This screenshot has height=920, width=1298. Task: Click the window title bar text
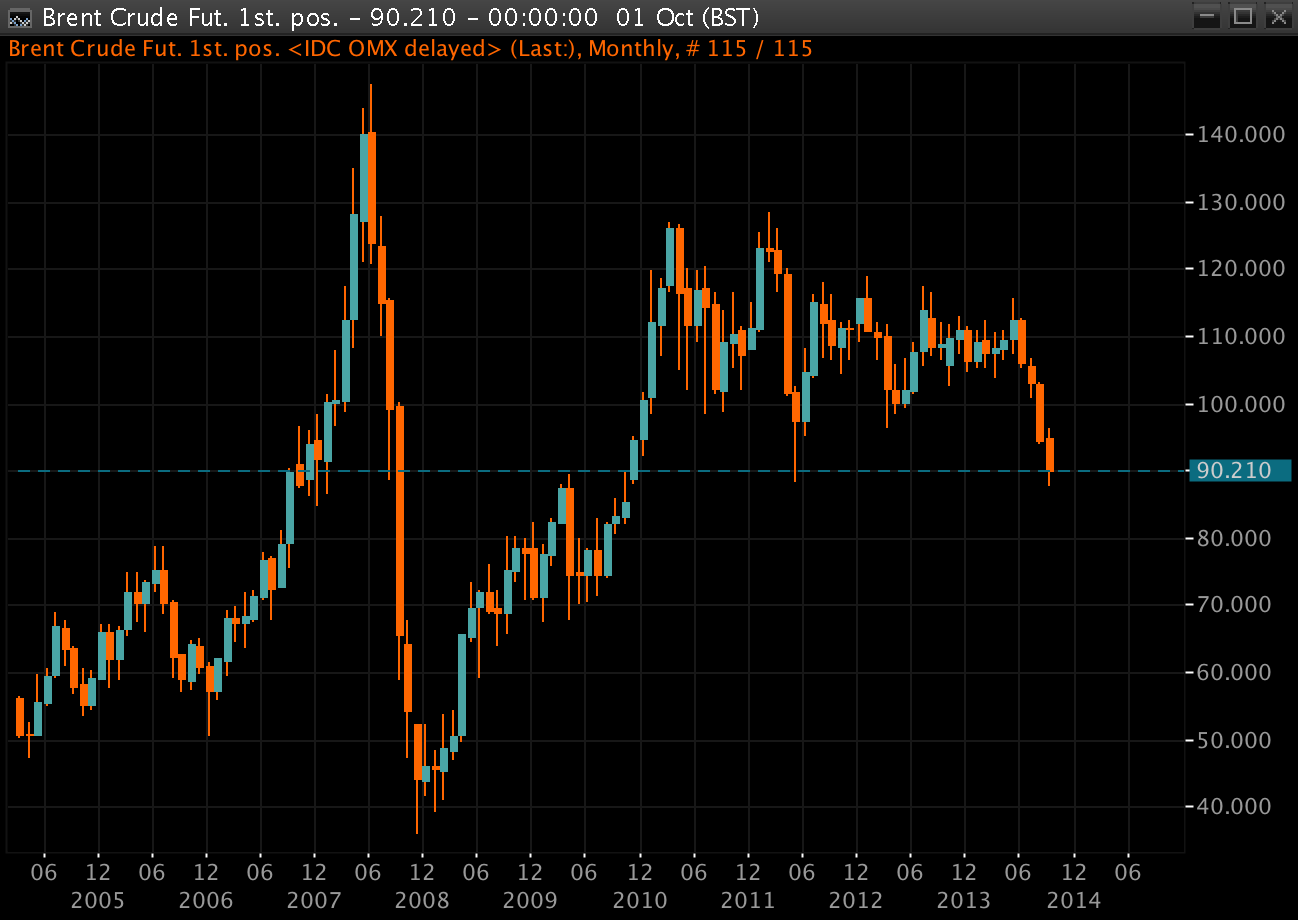click(400, 17)
